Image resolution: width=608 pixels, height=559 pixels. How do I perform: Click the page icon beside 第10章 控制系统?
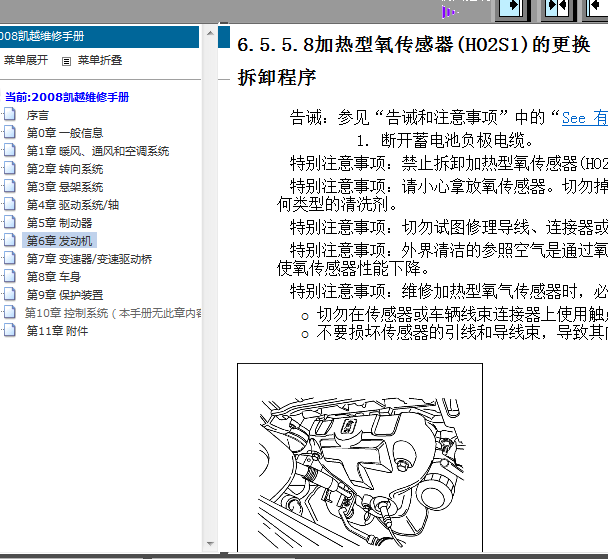10,312
